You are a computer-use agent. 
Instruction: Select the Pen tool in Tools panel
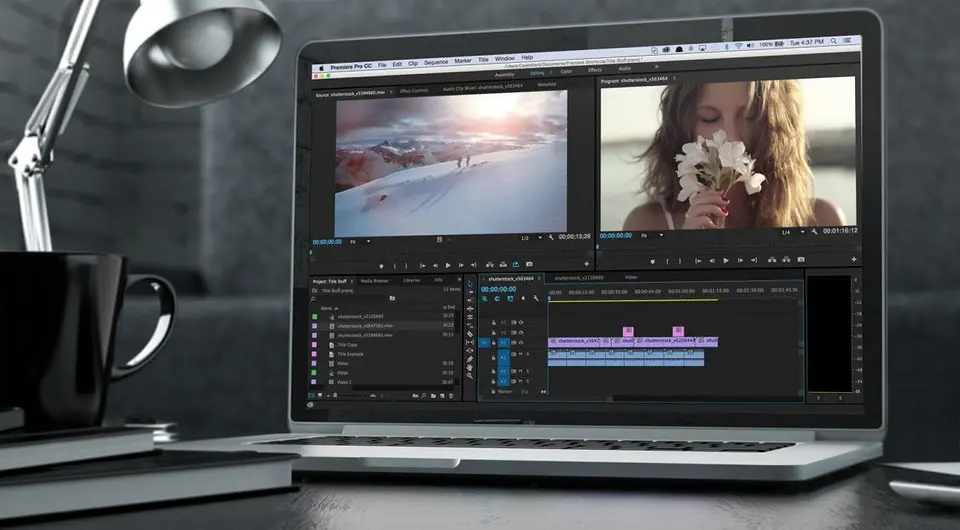click(470, 359)
